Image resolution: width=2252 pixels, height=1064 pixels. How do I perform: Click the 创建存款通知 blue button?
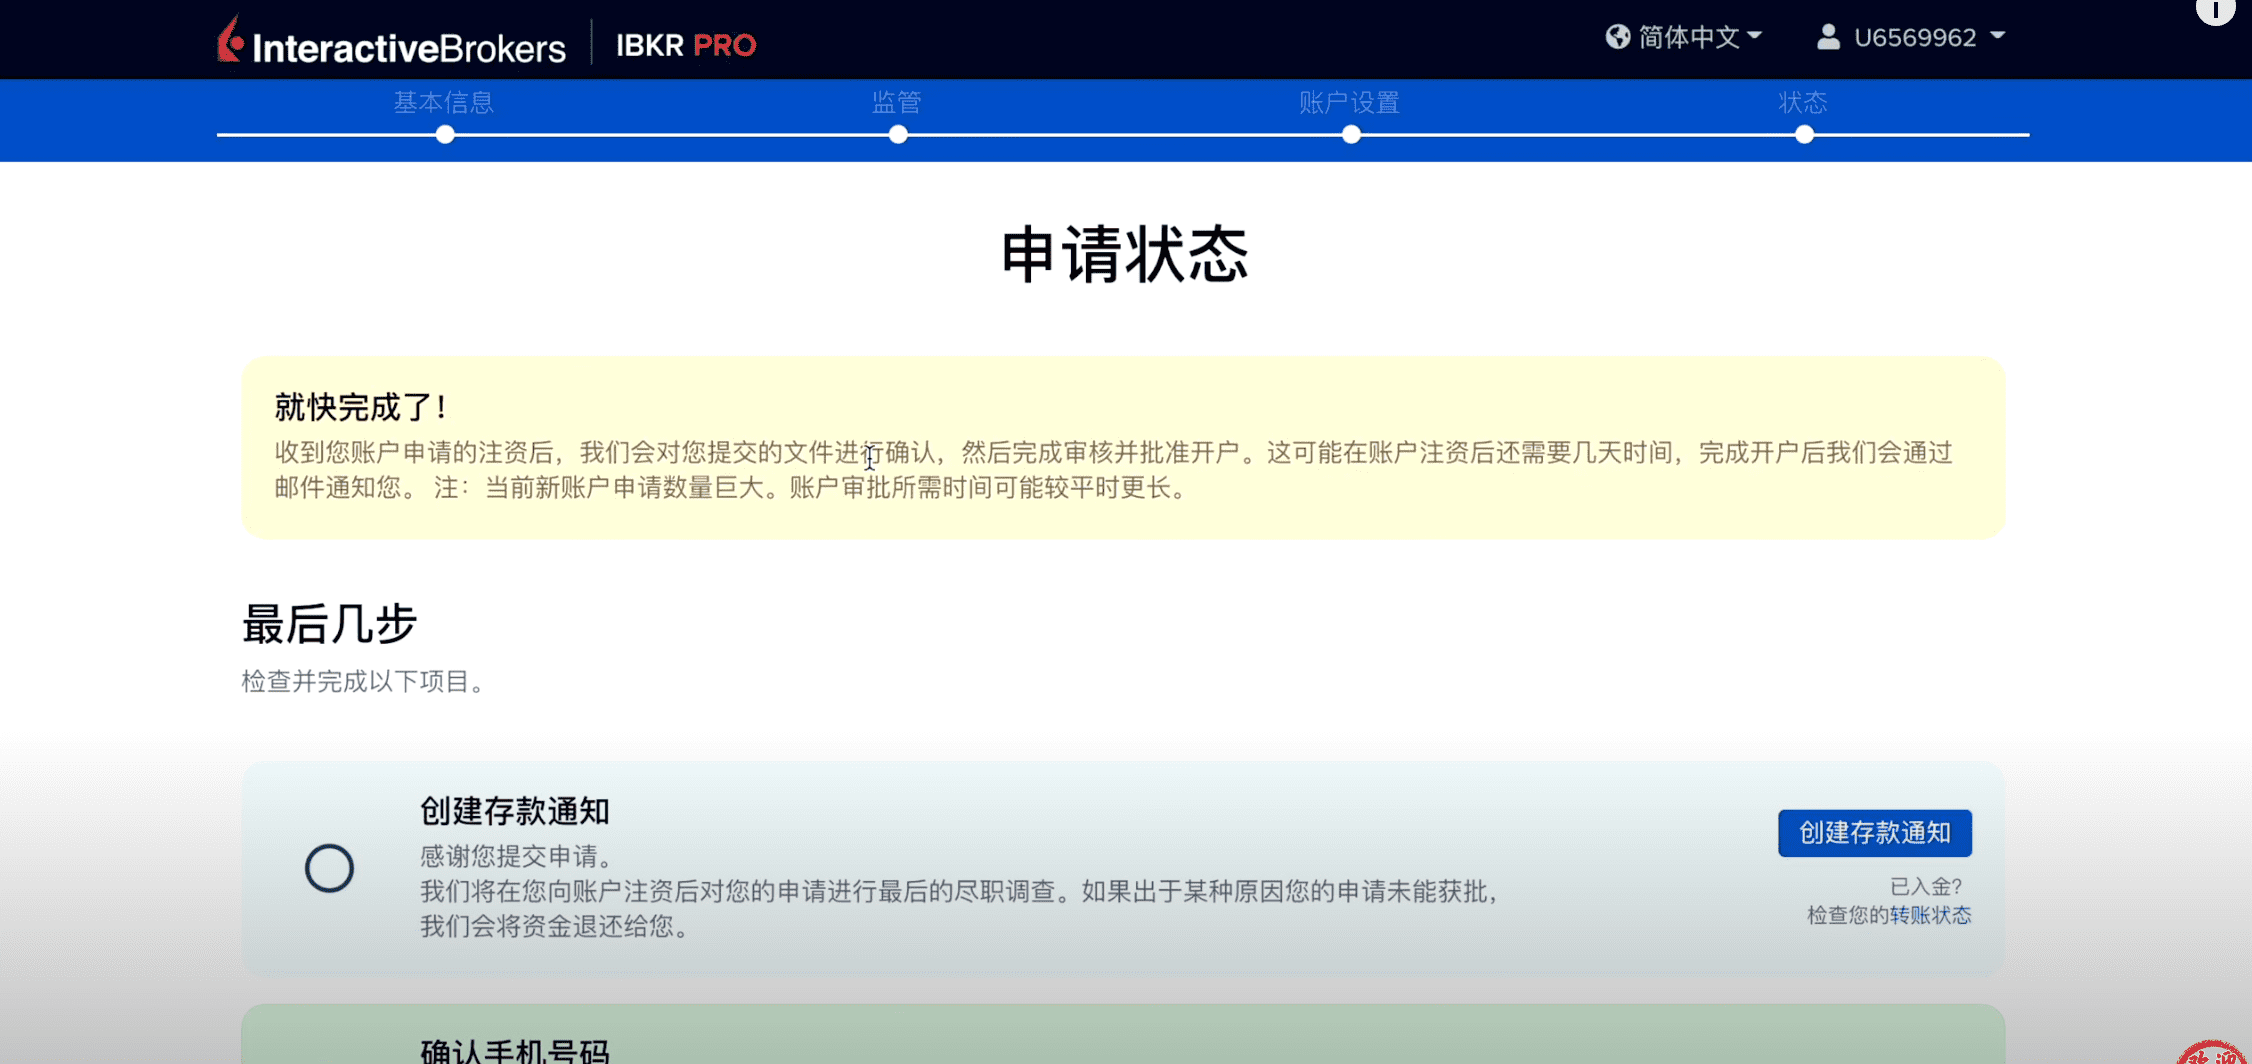(1874, 833)
